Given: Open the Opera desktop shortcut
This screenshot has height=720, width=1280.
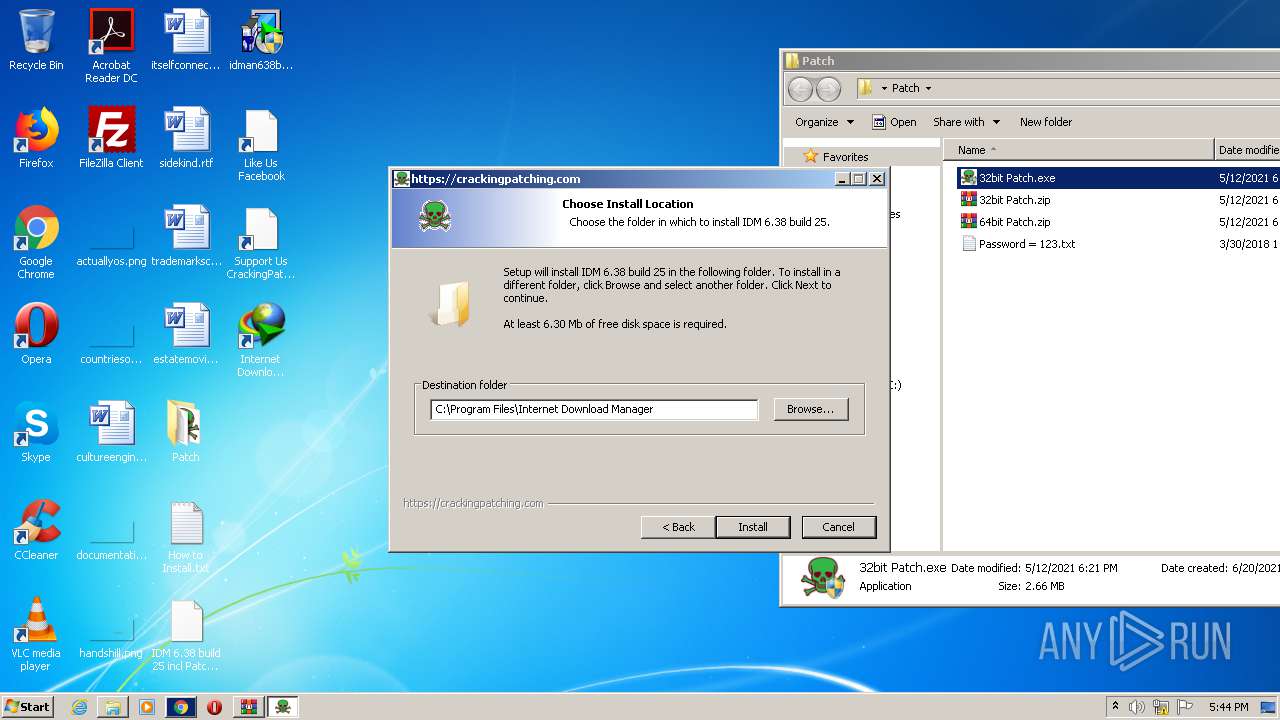Looking at the screenshot, I should [36, 334].
